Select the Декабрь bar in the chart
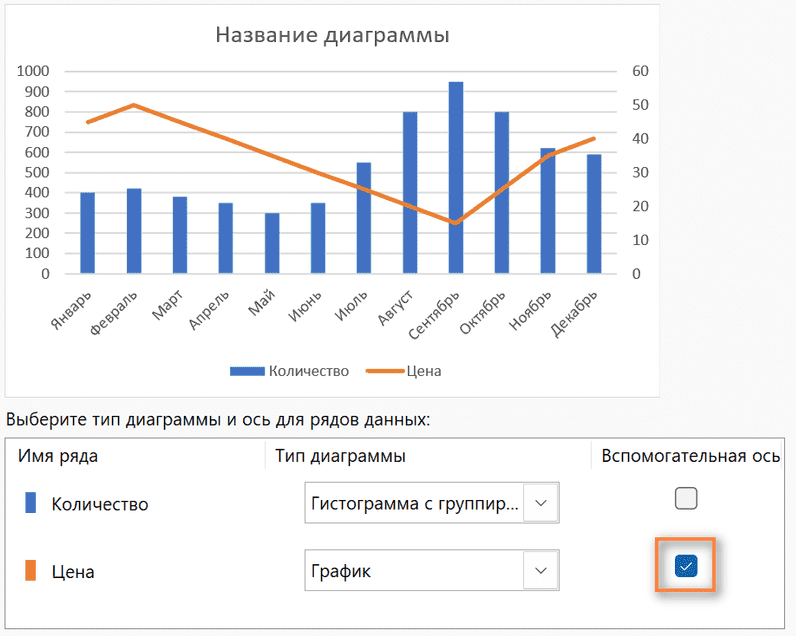 594,214
